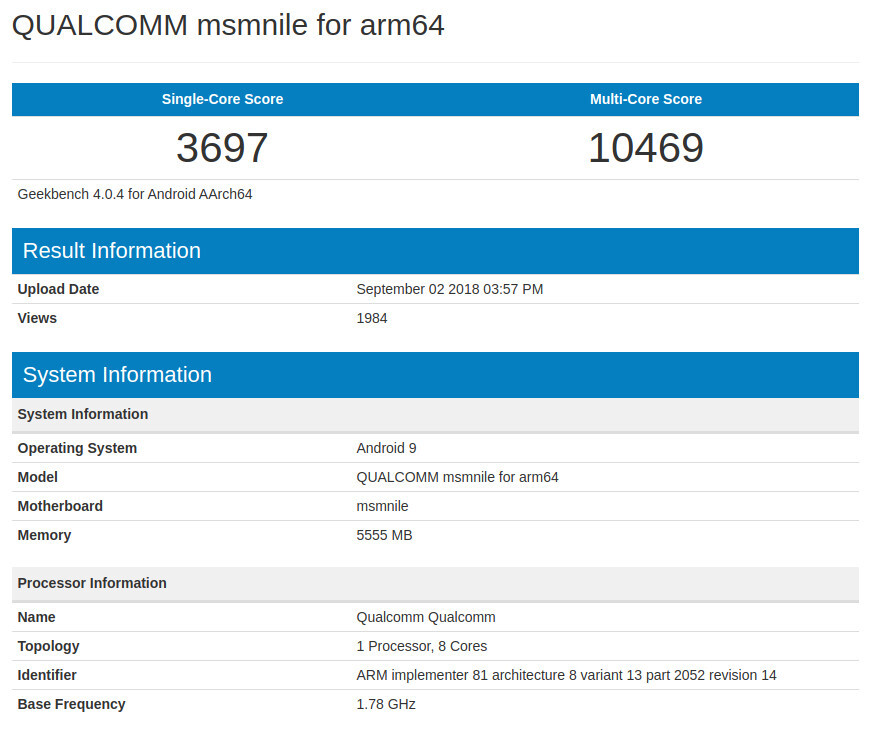Click the page title QUALCOMM msmnile for arm64
The width and height of the screenshot is (871, 735).
pos(228,26)
